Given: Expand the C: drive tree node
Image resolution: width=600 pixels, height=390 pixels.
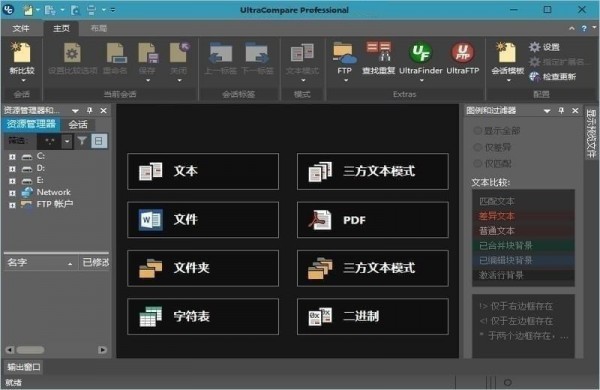Looking at the screenshot, I should click(12, 157).
